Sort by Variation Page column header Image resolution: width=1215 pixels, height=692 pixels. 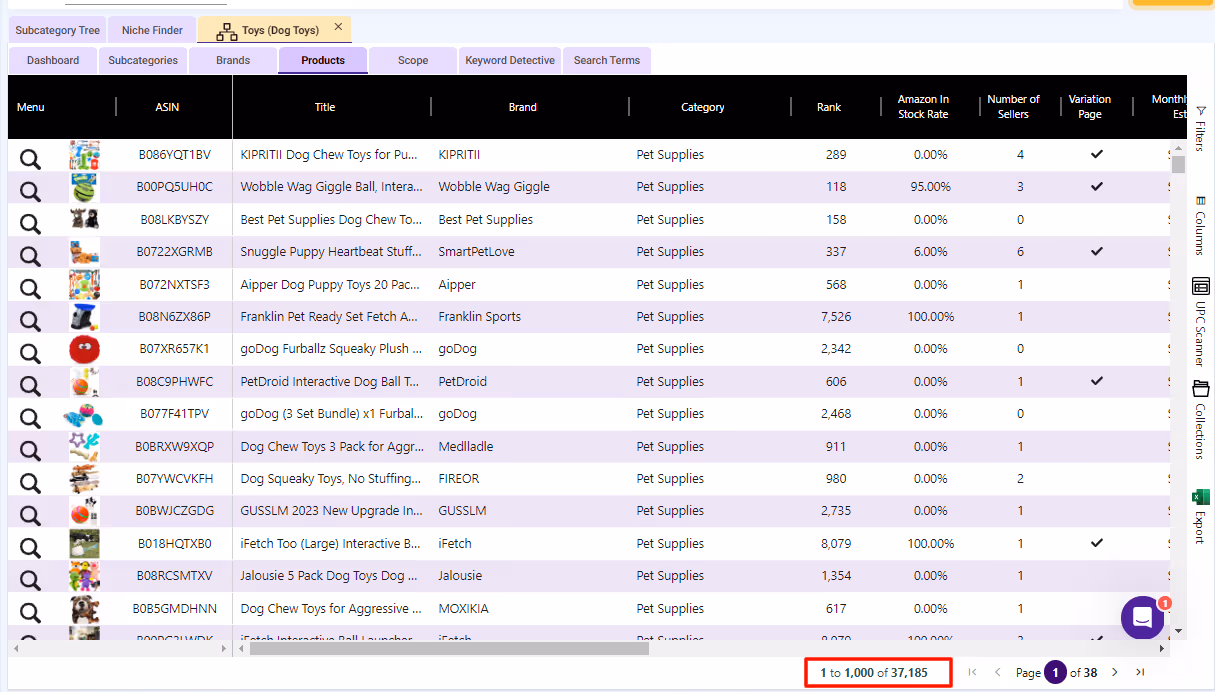coord(1090,107)
